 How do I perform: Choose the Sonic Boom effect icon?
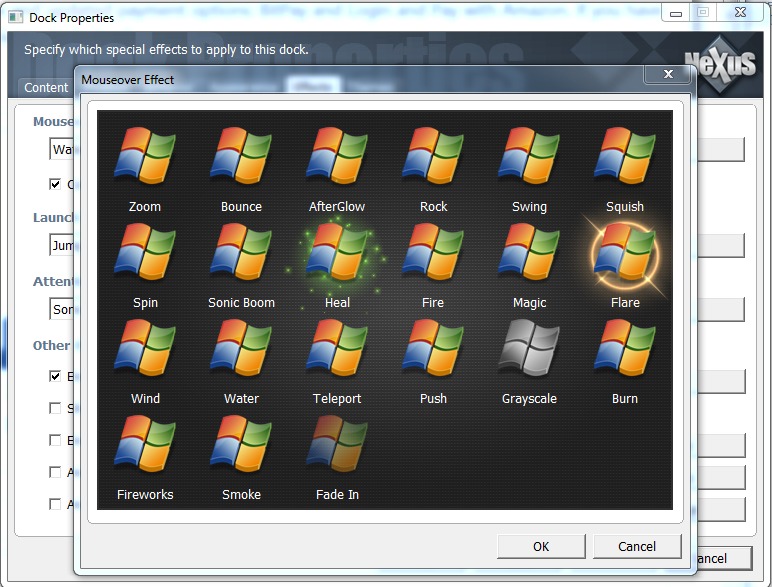(241, 252)
